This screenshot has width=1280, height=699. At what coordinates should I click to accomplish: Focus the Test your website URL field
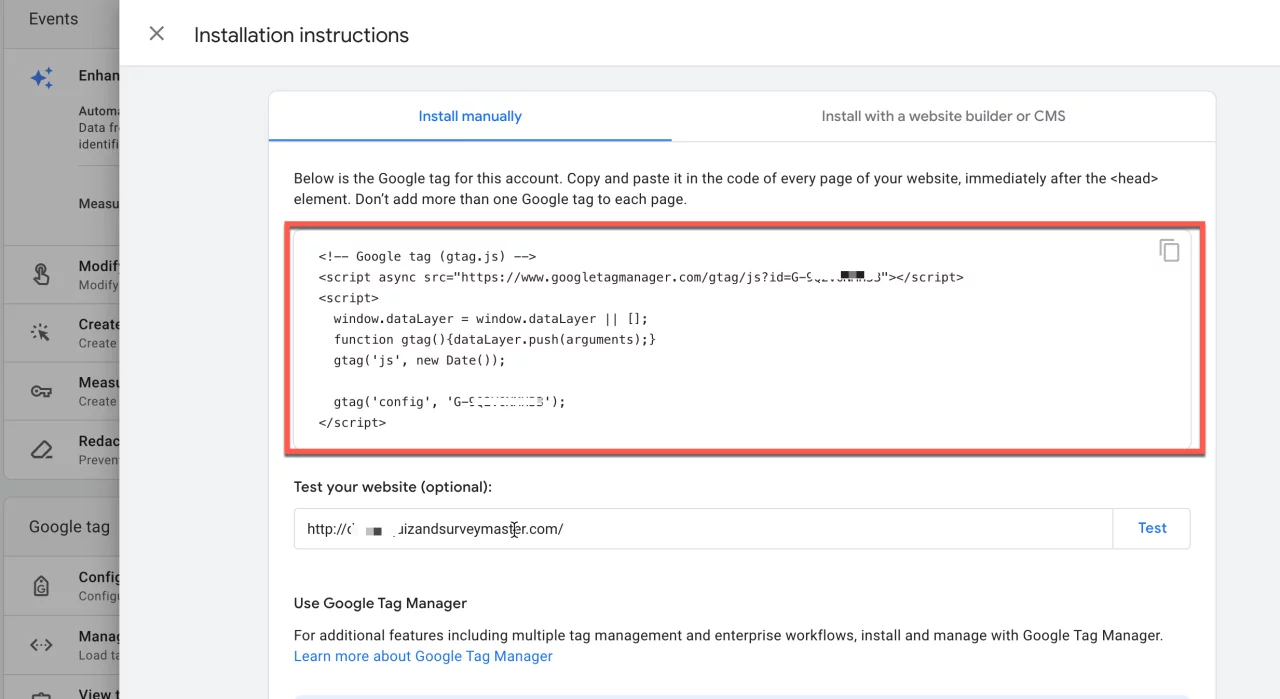point(703,529)
